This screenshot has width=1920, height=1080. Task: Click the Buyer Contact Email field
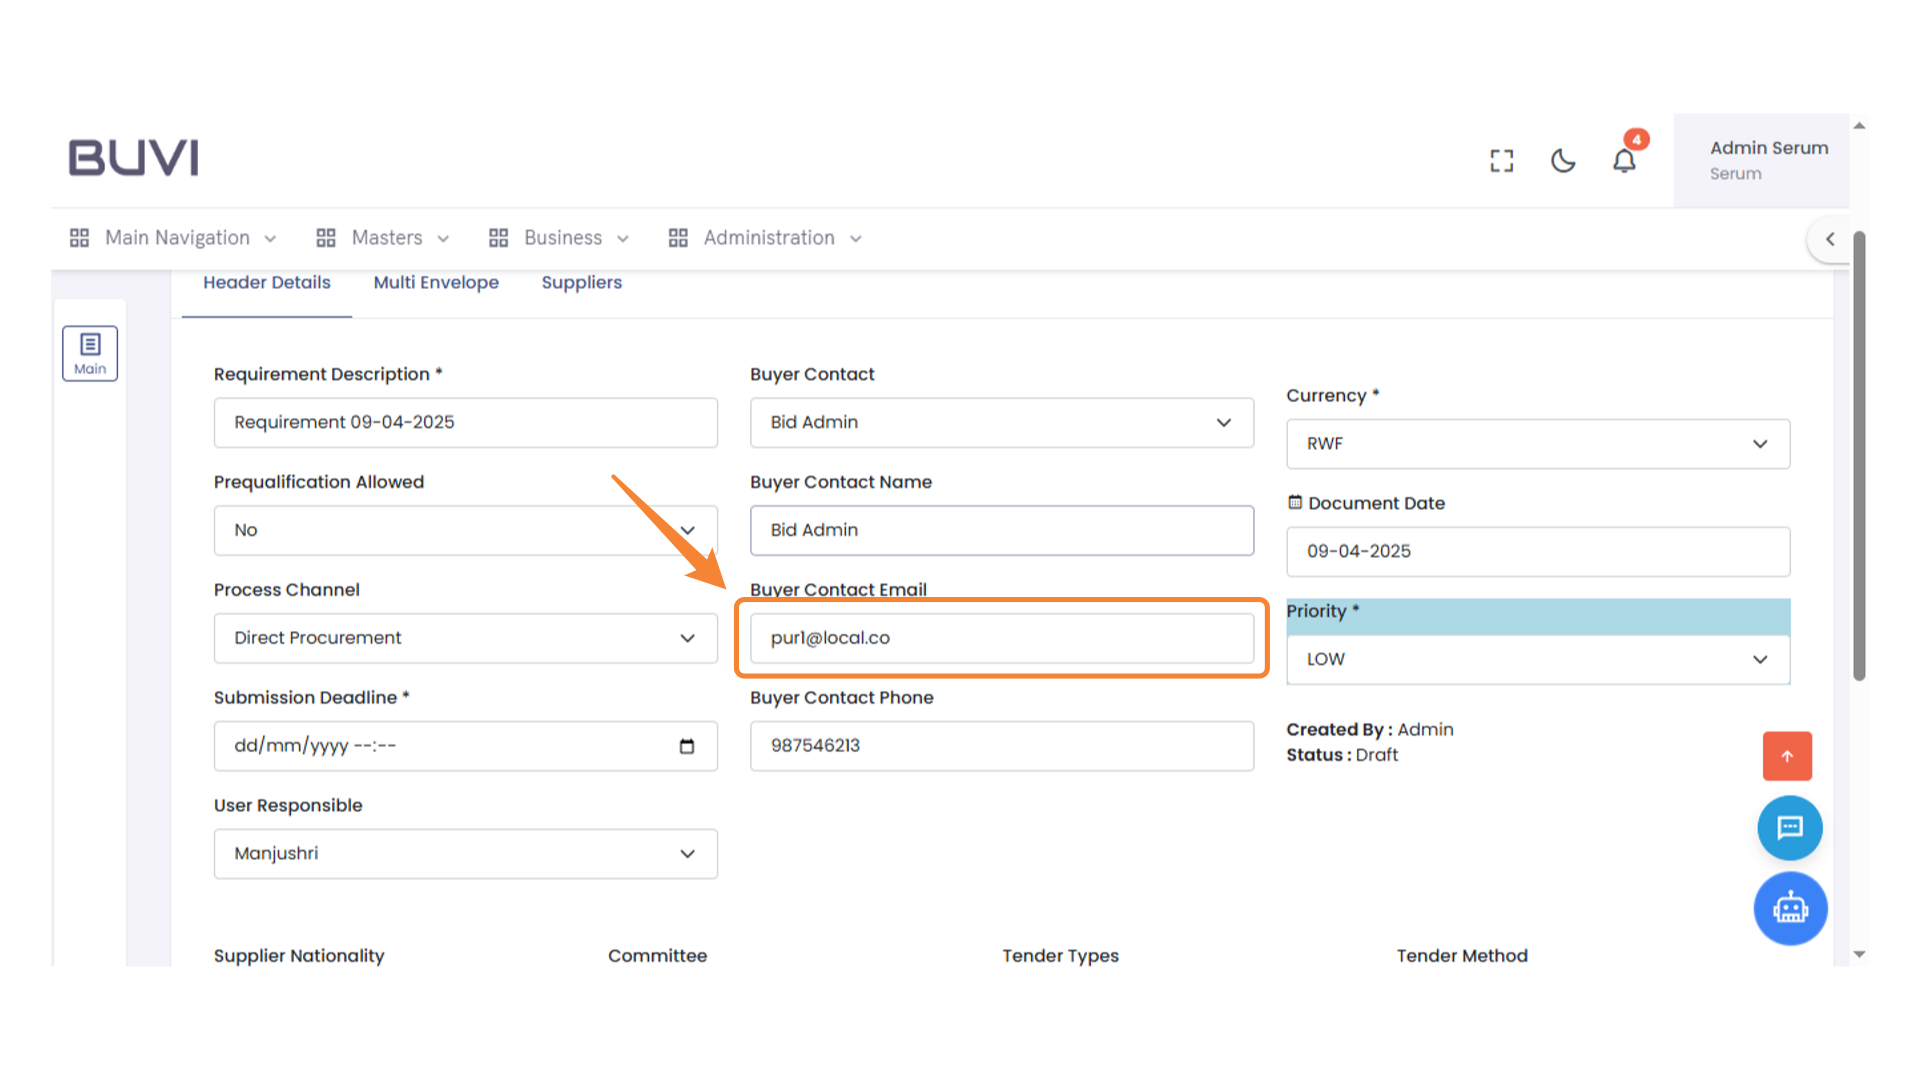pyautogui.click(x=1001, y=638)
